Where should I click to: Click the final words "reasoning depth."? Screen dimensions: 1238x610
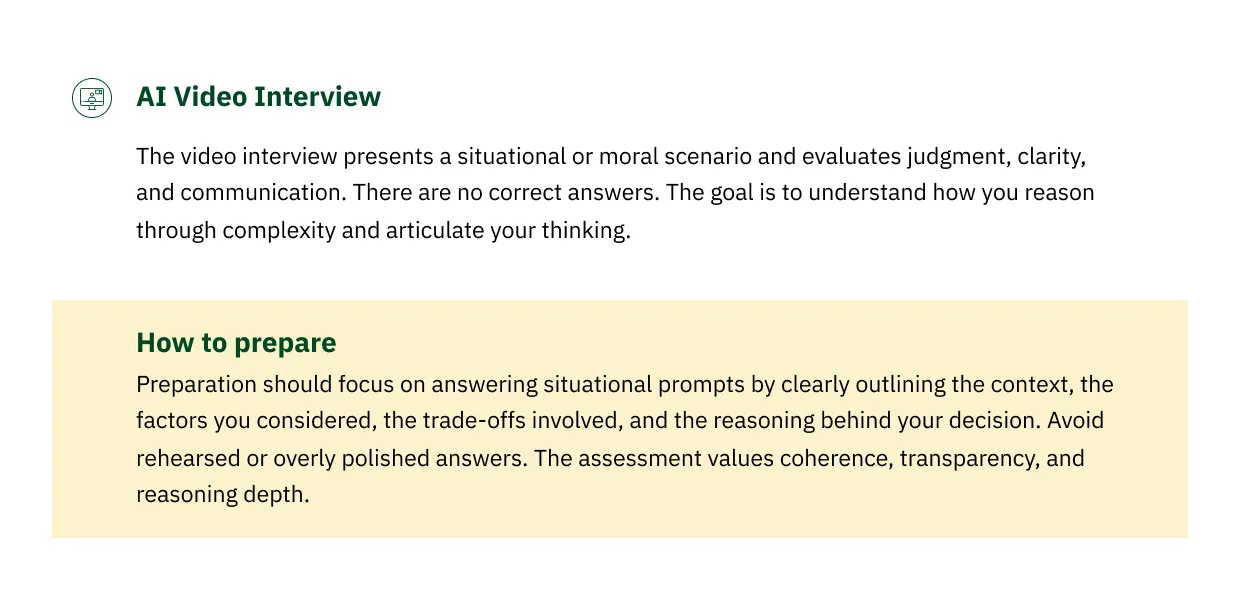click(222, 495)
